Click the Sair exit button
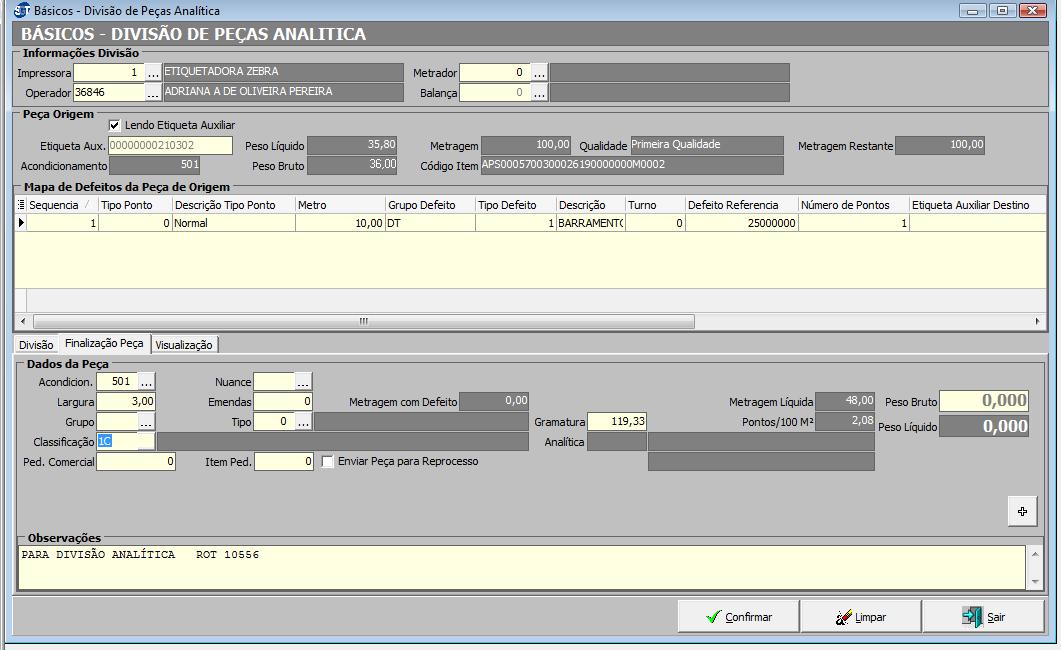Screen dimensions: 1061x650 pos(983,617)
